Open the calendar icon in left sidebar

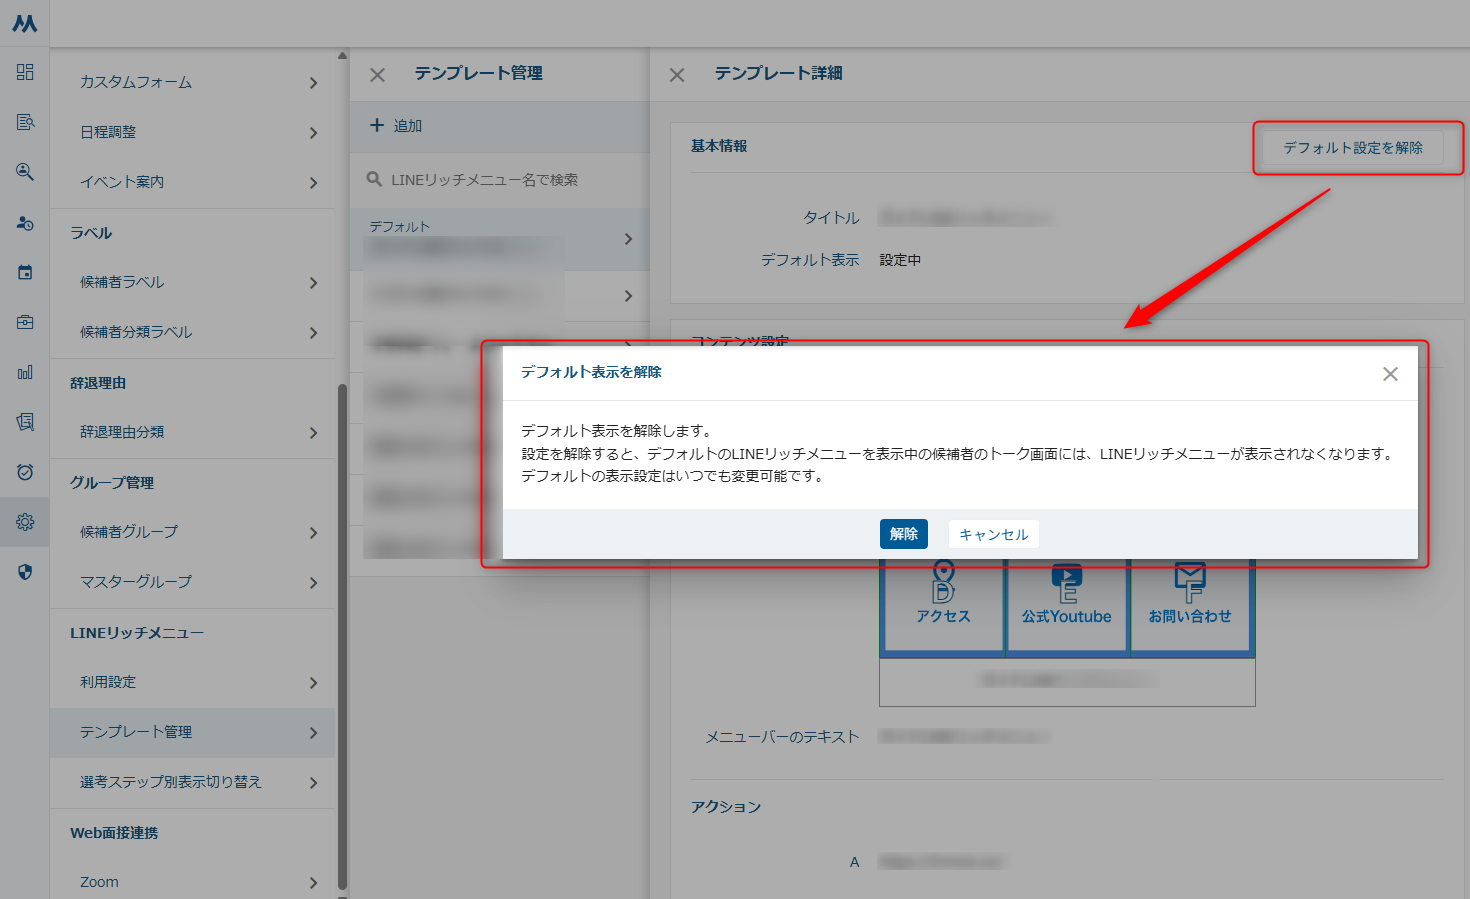tap(25, 272)
